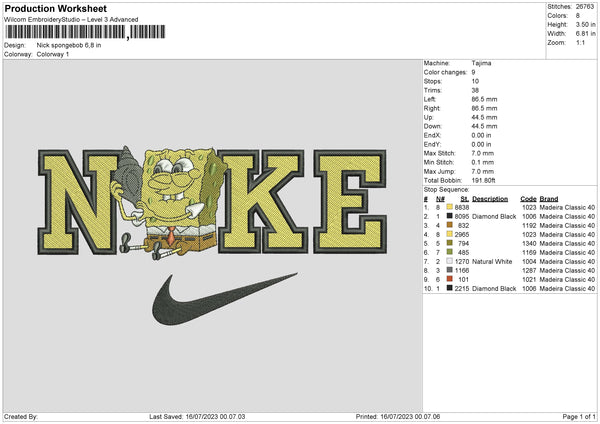Click the 'Description' column header
Image resolution: width=600 pixels, height=424 pixels.
[490, 199]
